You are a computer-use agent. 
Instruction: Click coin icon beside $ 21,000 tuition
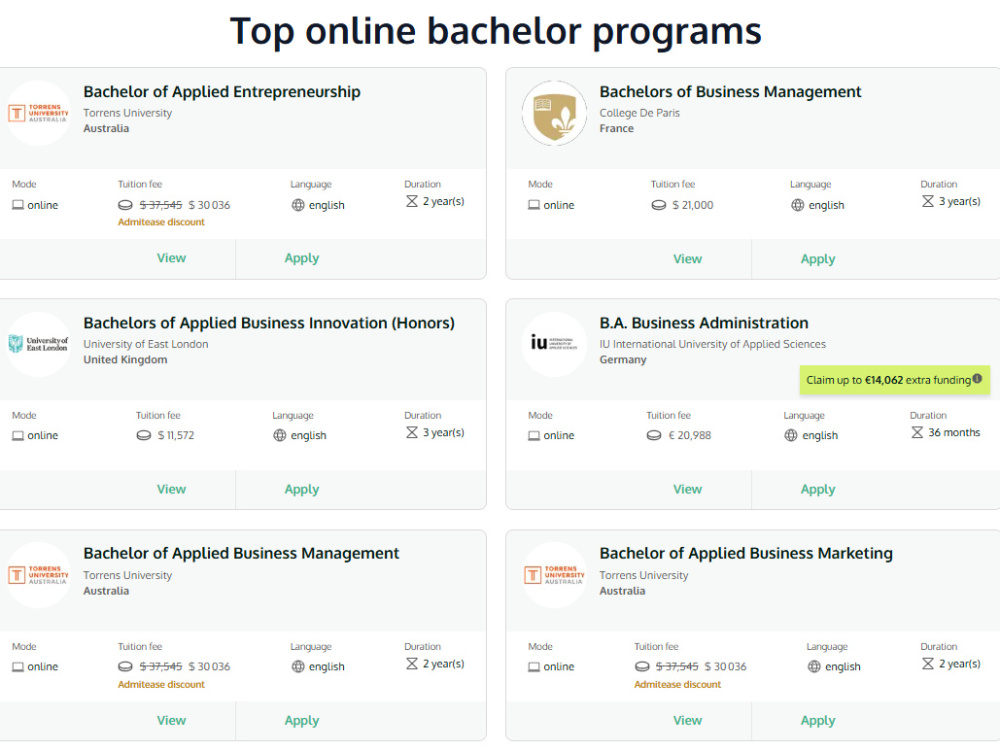click(659, 205)
